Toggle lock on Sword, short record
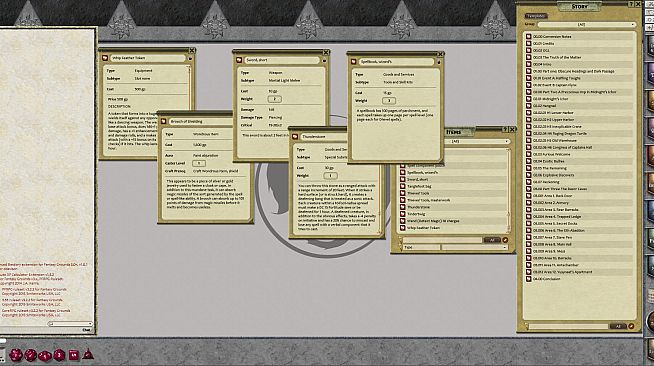 point(324,60)
